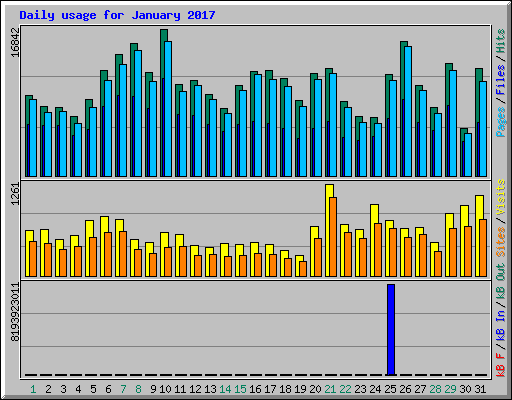Click the 16842 axis value label
This screenshot has width=512, height=400.
click(x=15, y=42)
